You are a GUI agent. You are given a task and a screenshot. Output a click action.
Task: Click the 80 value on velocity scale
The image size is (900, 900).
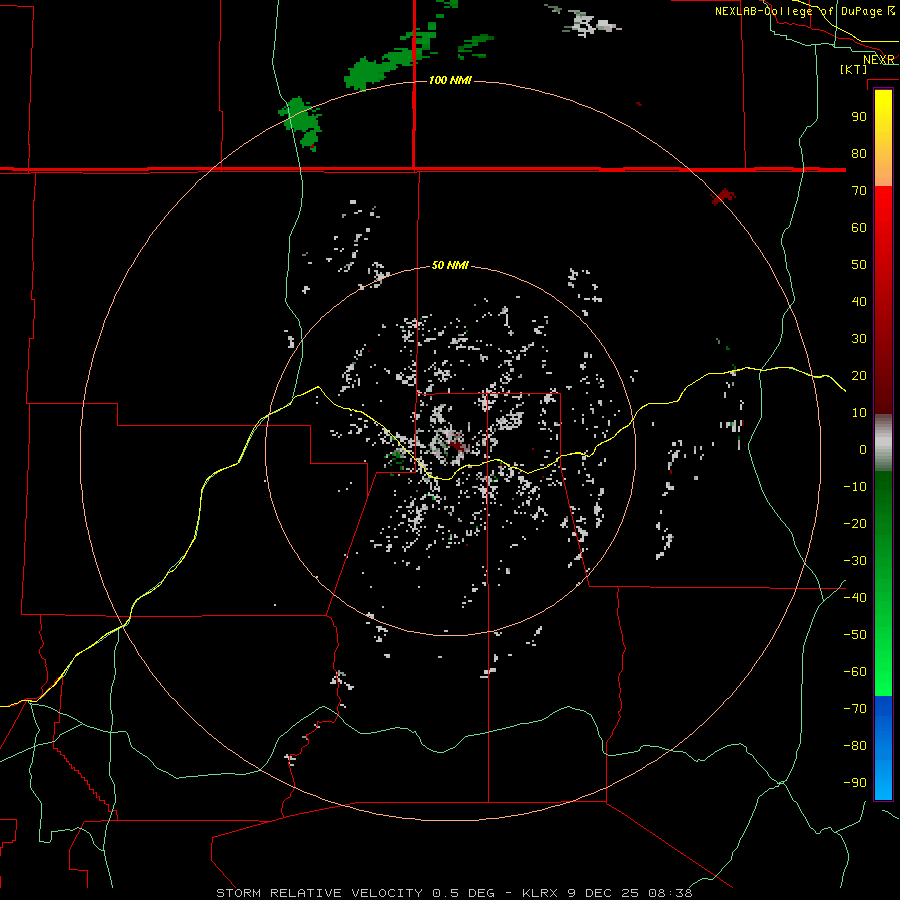(859, 153)
